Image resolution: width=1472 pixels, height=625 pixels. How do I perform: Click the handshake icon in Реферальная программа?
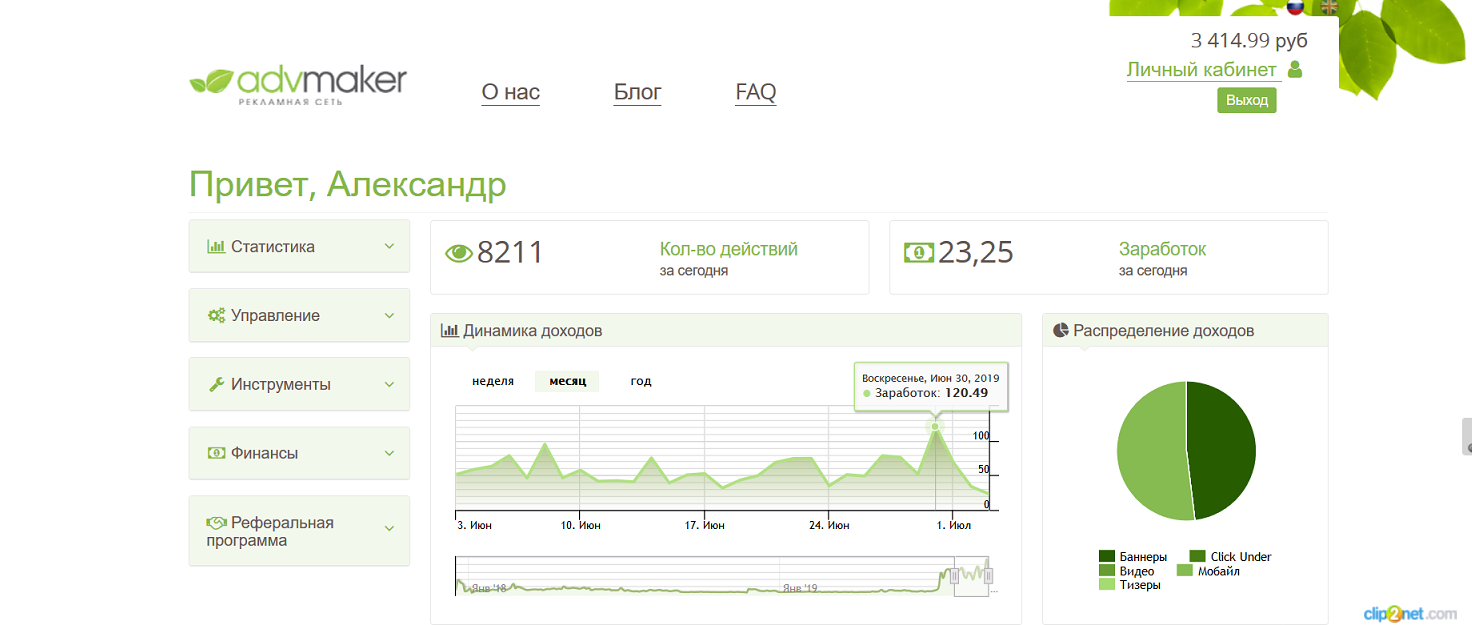[216, 522]
